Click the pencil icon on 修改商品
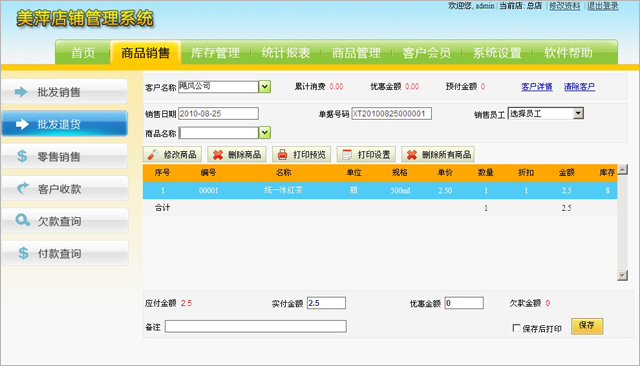This screenshot has width=640, height=366. [153, 155]
